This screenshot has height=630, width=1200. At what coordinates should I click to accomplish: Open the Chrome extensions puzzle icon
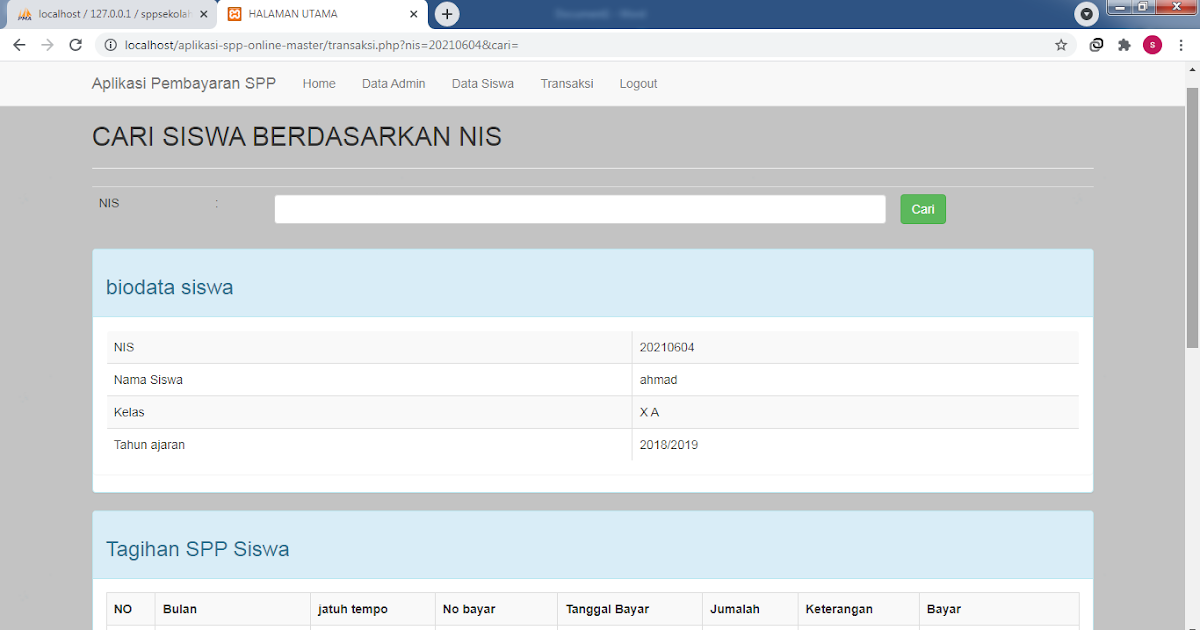point(1125,45)
